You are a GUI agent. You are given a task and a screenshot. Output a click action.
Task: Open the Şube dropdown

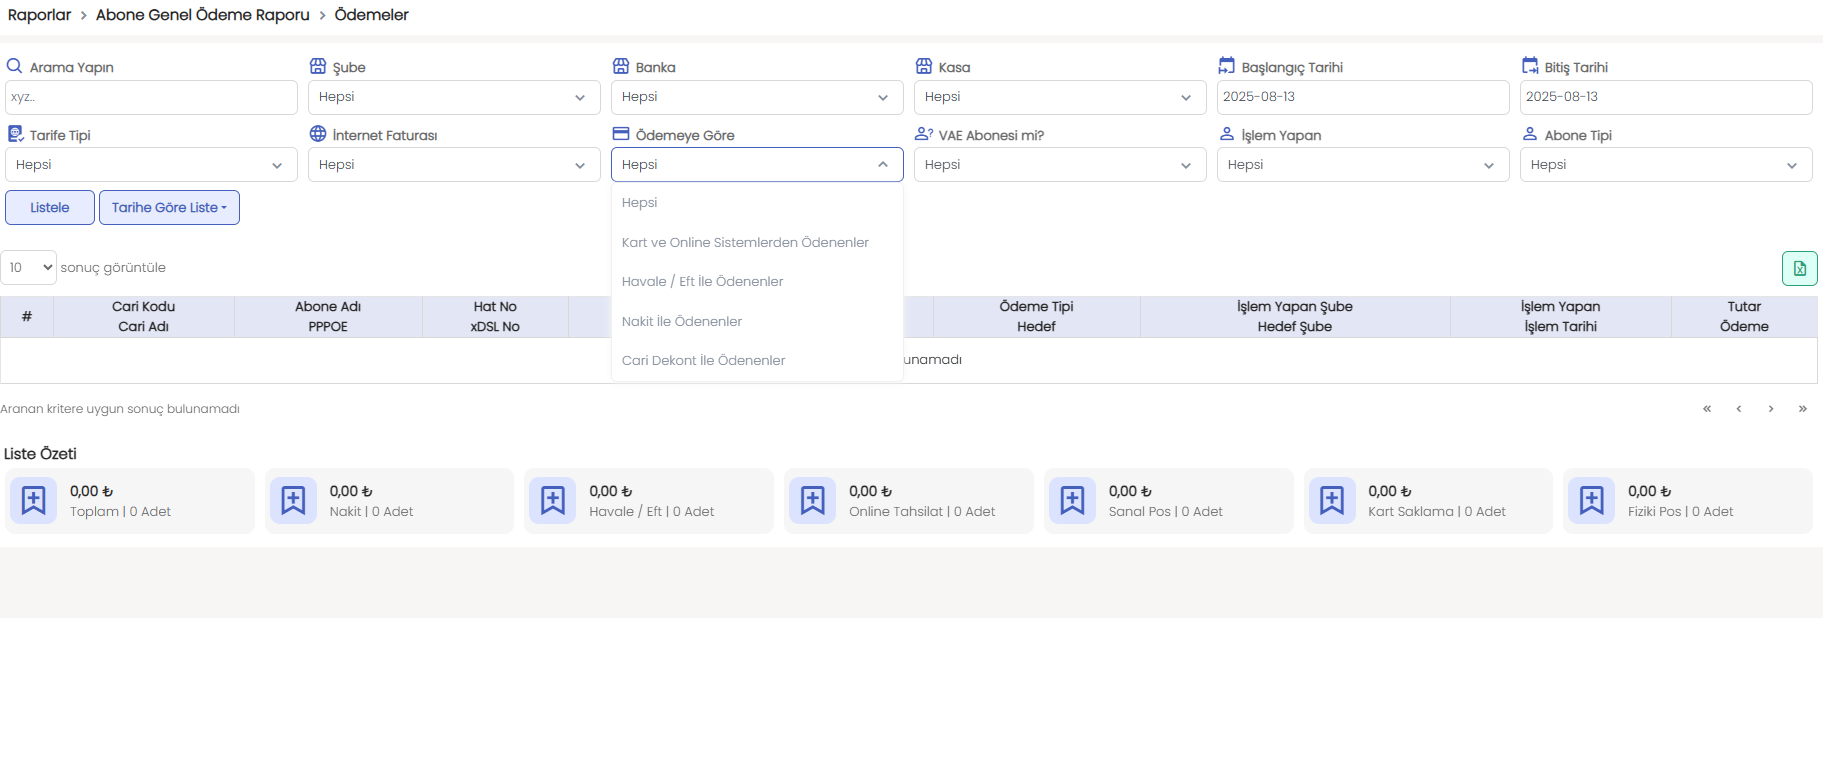pos(453,97)
